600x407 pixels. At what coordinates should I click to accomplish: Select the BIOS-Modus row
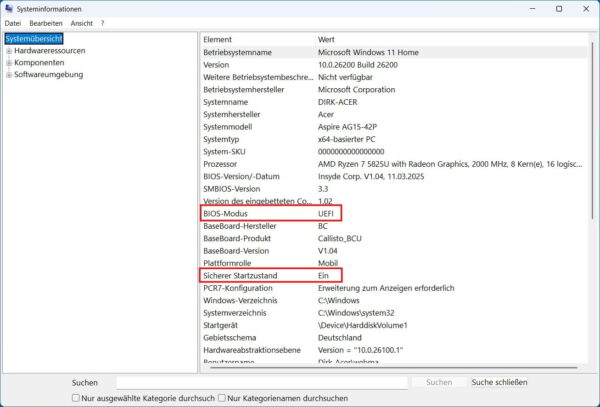click(394, 214)
